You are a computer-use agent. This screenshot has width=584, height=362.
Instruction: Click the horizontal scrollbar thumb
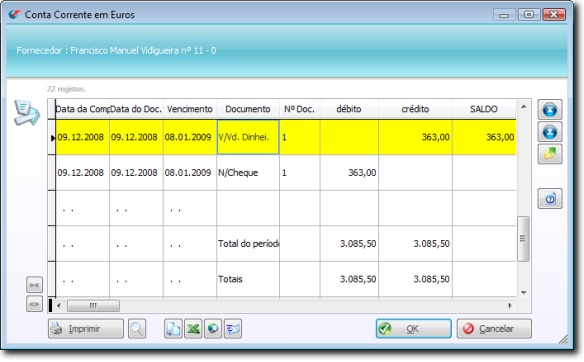(x=93, y=306)
